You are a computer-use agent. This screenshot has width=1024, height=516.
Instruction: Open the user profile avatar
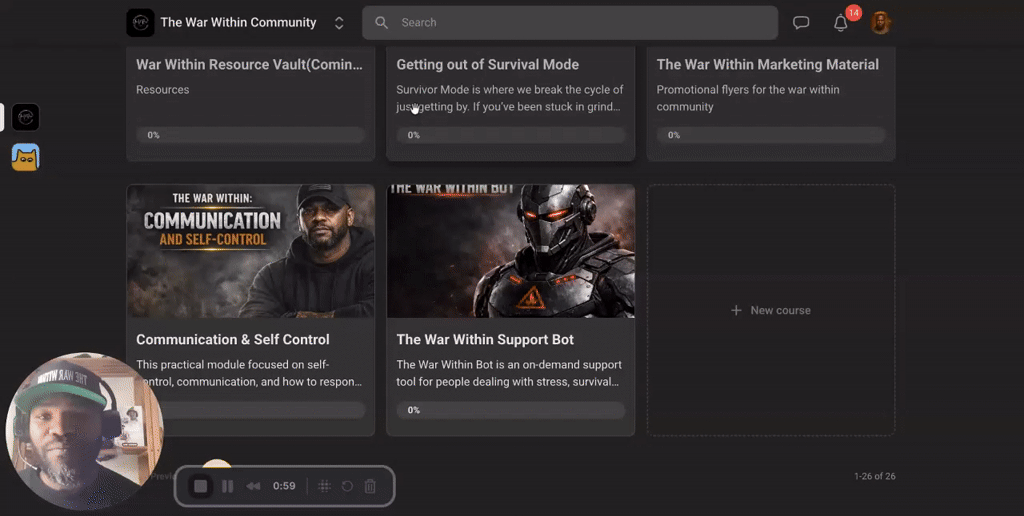pyautogui.click(x=880, y=23)
